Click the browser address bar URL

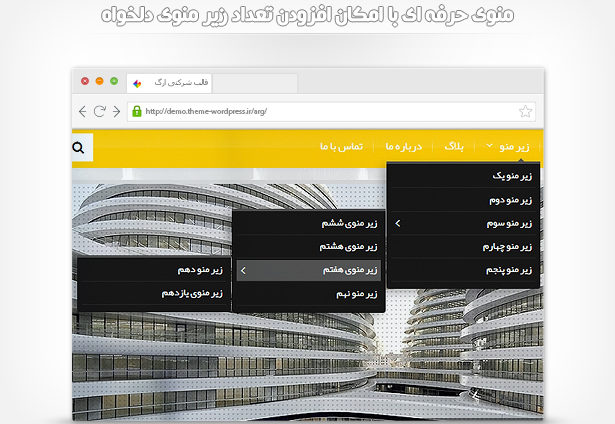pos(207,111)
